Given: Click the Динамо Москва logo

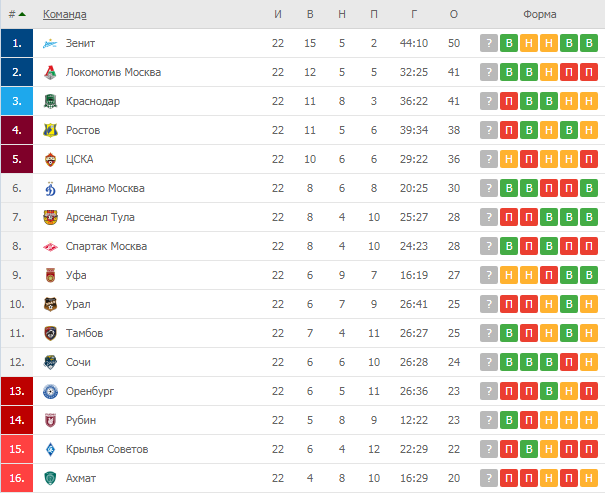Looking at the screenshot, I should (50, 188).
